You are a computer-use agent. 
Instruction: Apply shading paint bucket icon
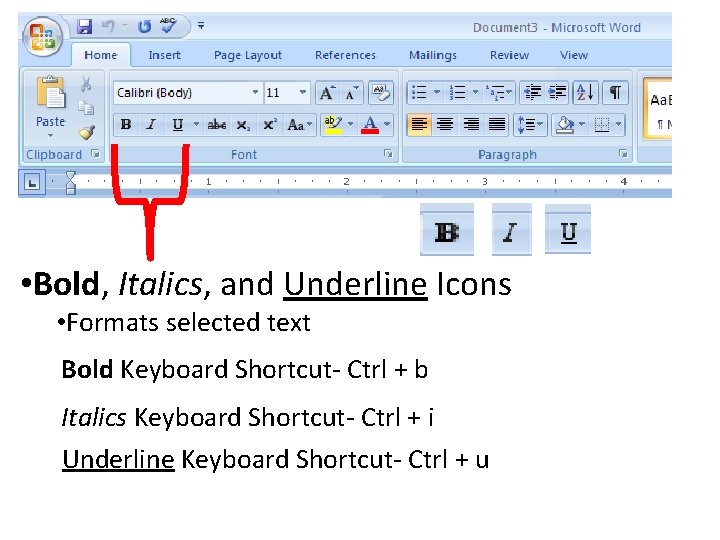[x=565, y=124]
